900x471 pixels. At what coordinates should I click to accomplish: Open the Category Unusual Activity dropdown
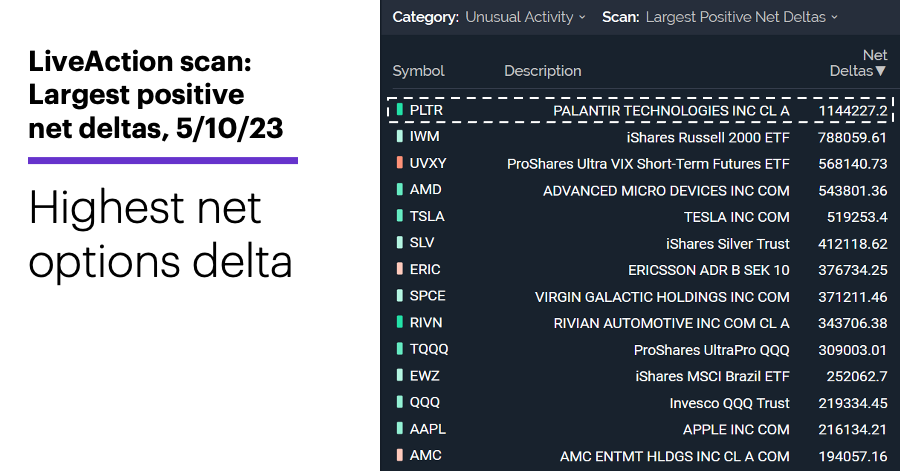tap(525, 17)
